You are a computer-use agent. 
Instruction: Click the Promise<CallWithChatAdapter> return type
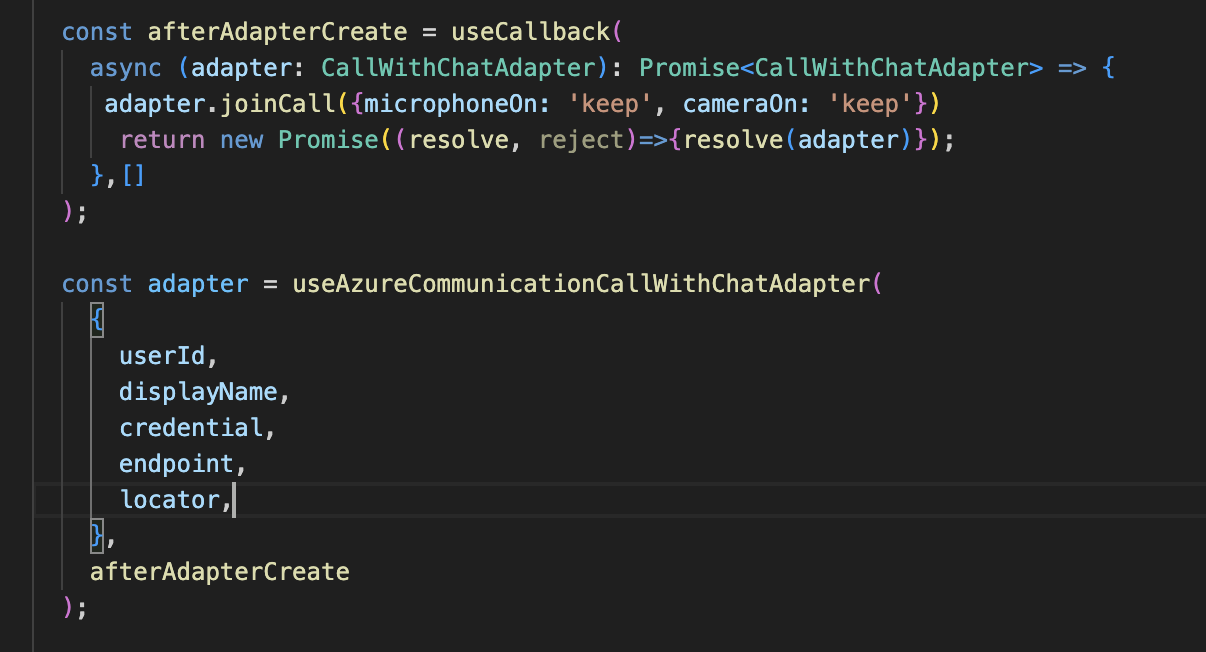point(842,68)
